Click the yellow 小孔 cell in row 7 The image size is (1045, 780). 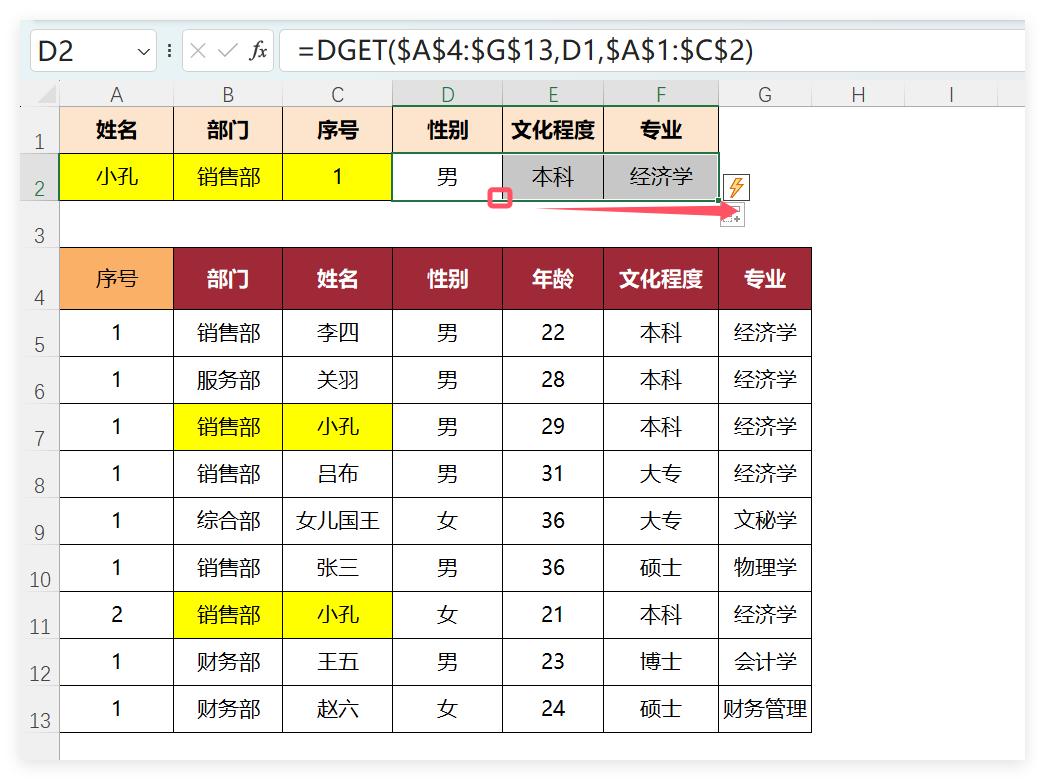[337, 427]
